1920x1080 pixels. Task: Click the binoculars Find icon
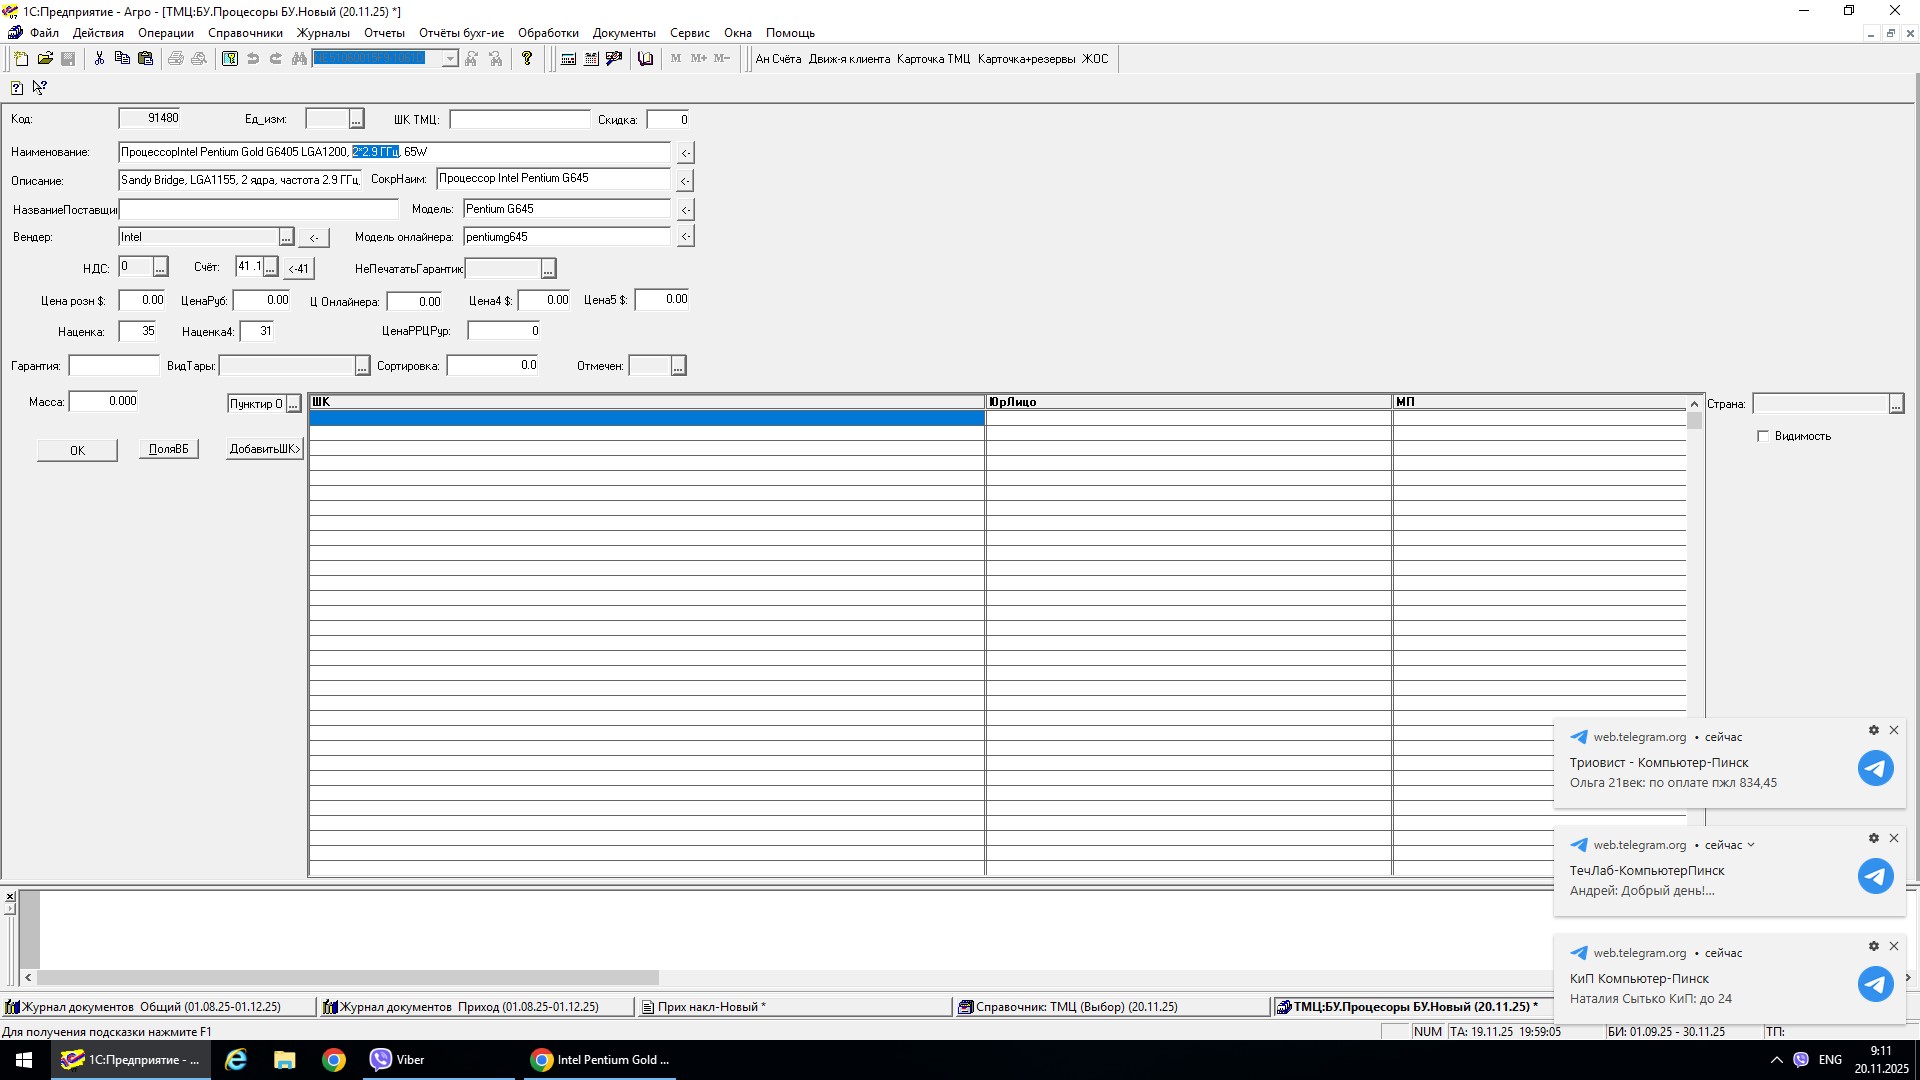tap(299, 59)
